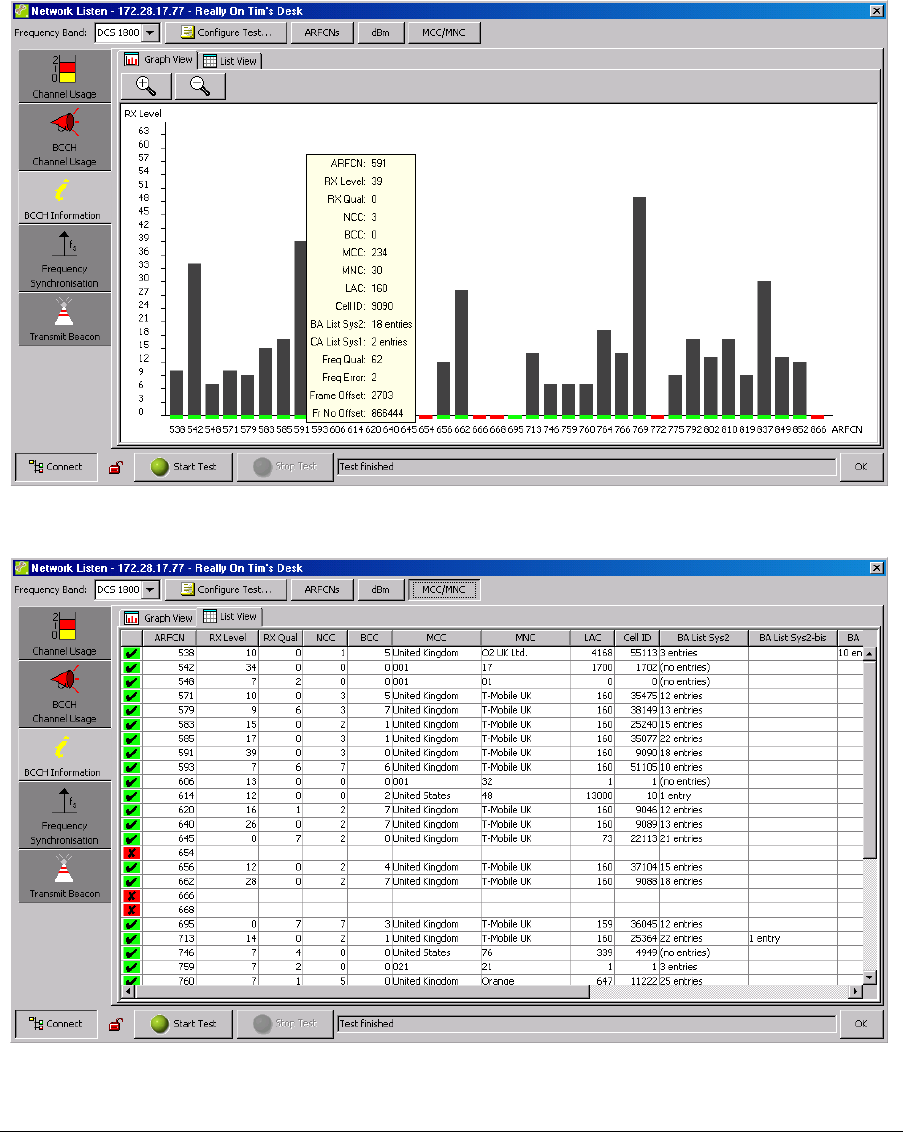
Task: Click Start Test in lower window
Action: point(183,1024)
